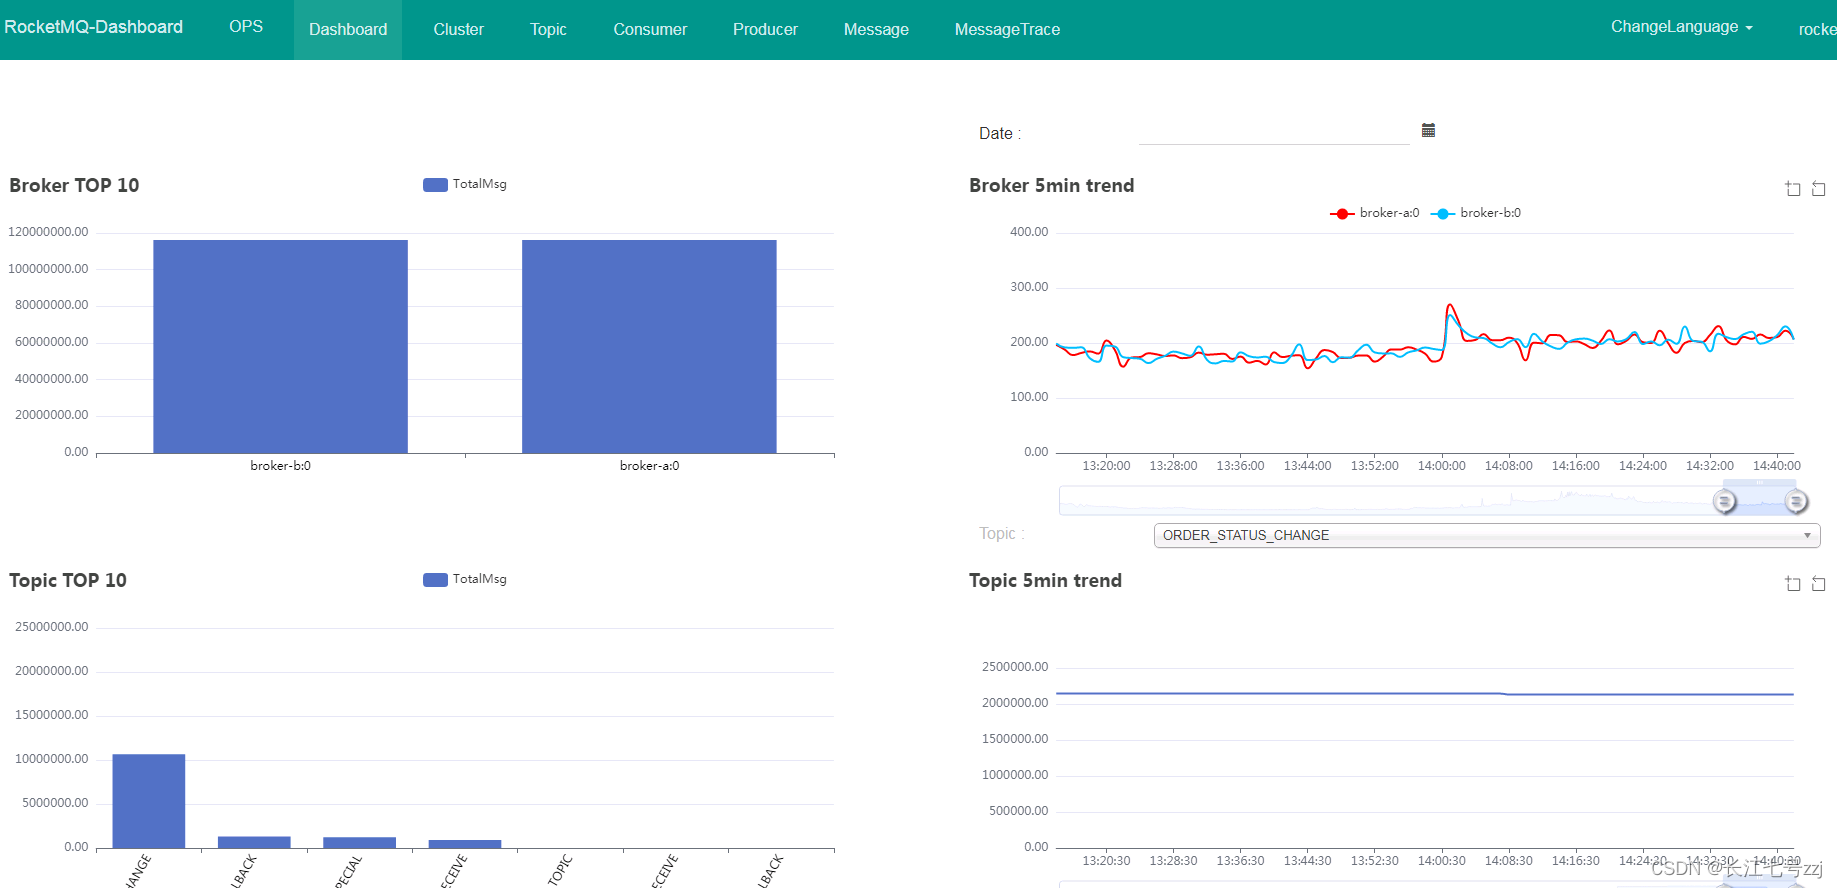1837x888 pixels.
Task: Open the ORDER_STATUS_CHANGE topic dropdown
Action: click(x=1487, y=535)
